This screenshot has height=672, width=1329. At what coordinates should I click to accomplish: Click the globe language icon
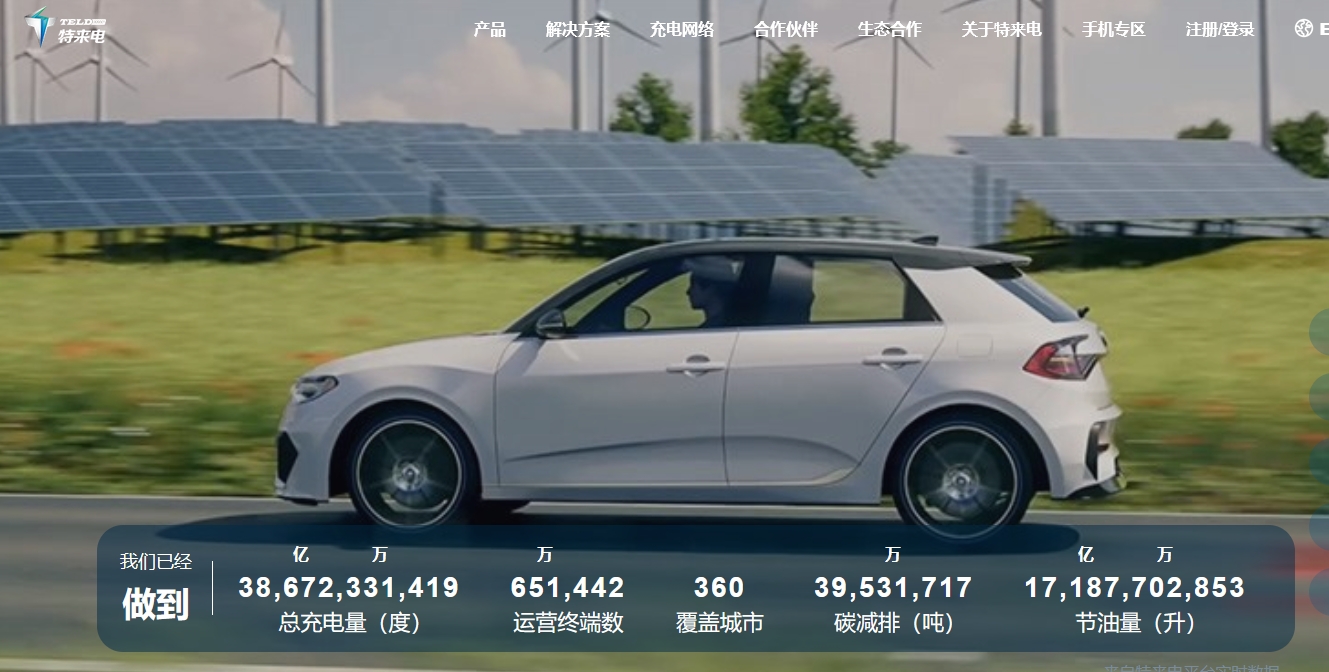coord(1303,29)
